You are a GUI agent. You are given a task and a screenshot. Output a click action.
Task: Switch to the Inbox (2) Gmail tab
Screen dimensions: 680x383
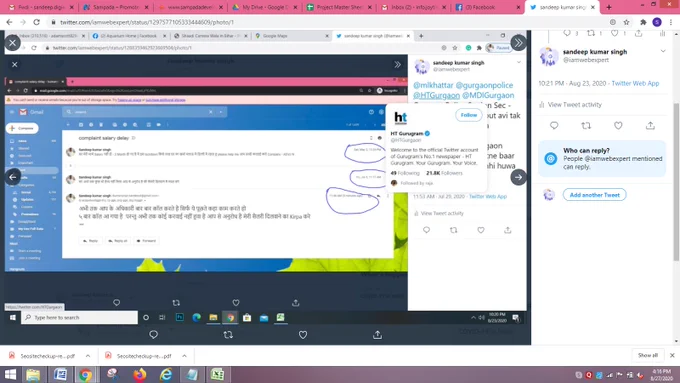click(415, 7)
